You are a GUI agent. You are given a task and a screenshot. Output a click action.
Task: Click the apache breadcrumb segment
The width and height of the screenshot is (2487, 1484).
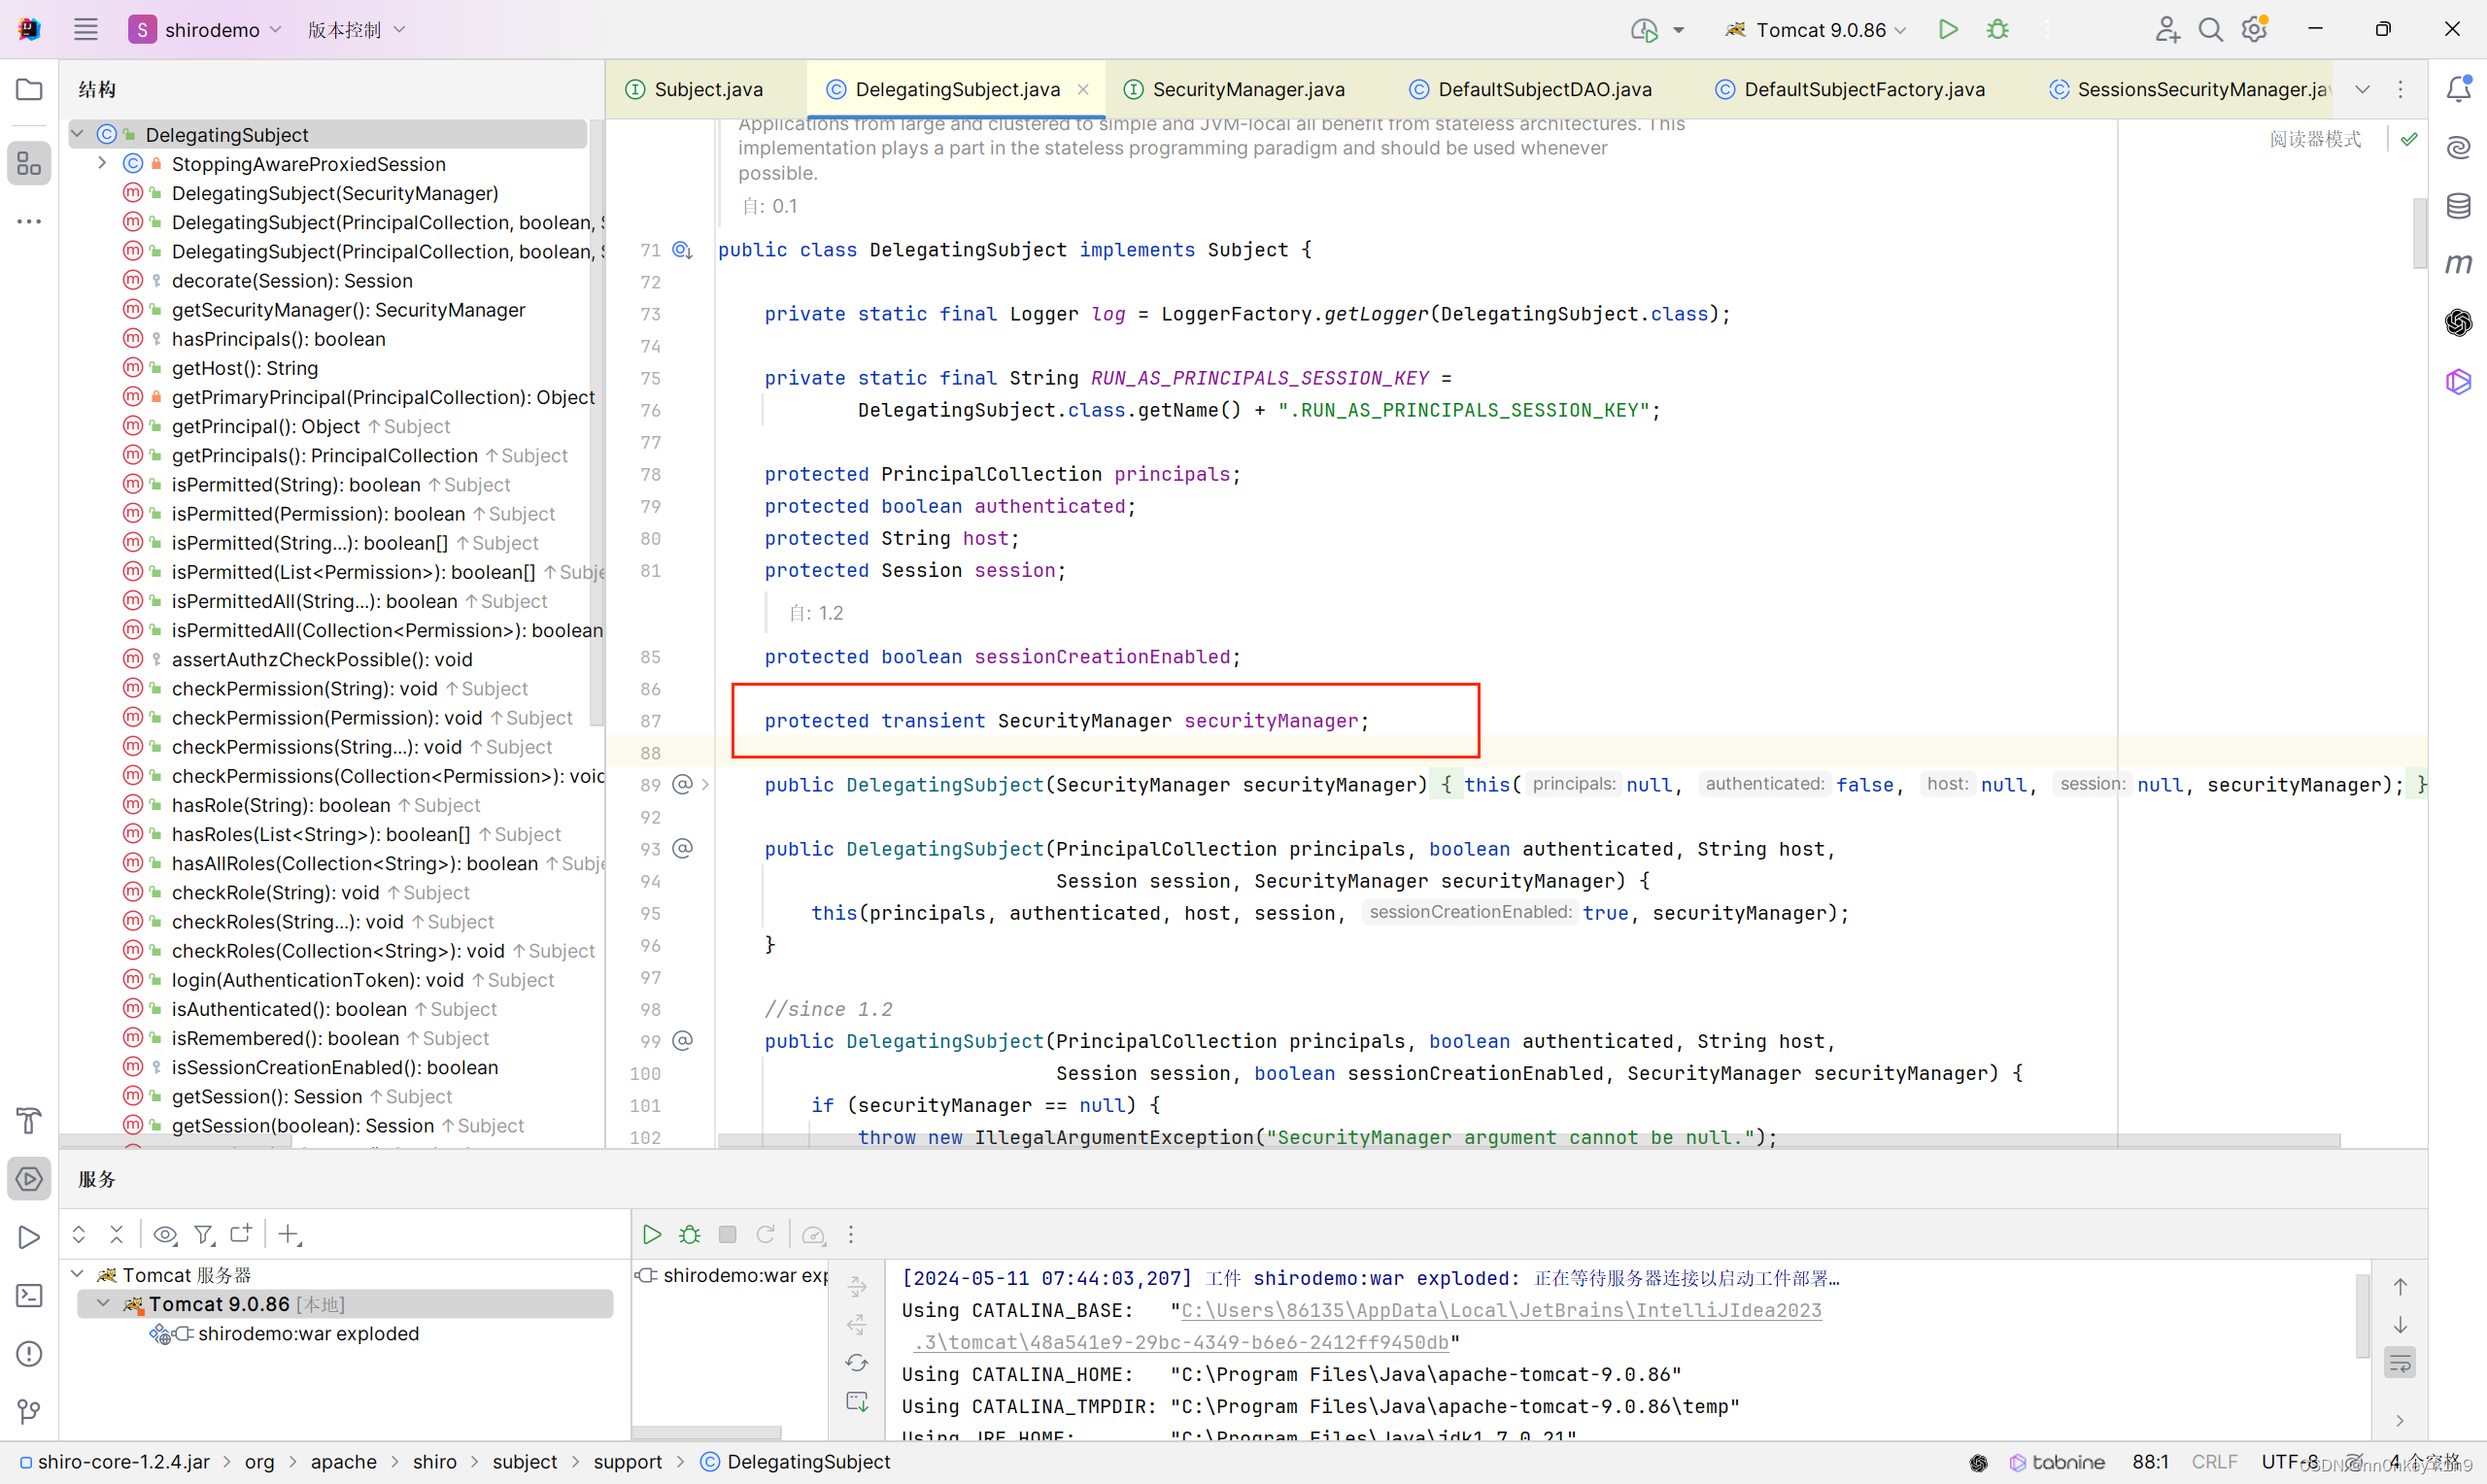pos(343,1461)
